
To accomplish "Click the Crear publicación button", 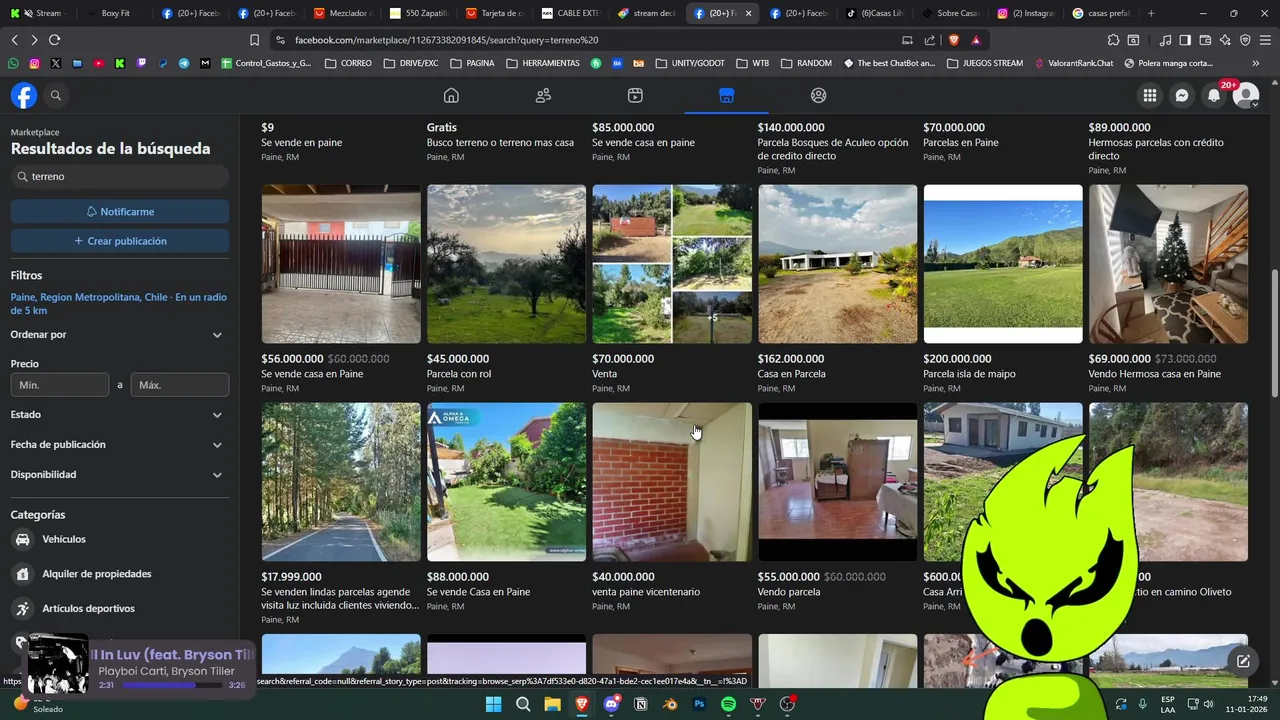I will (120, 241).
